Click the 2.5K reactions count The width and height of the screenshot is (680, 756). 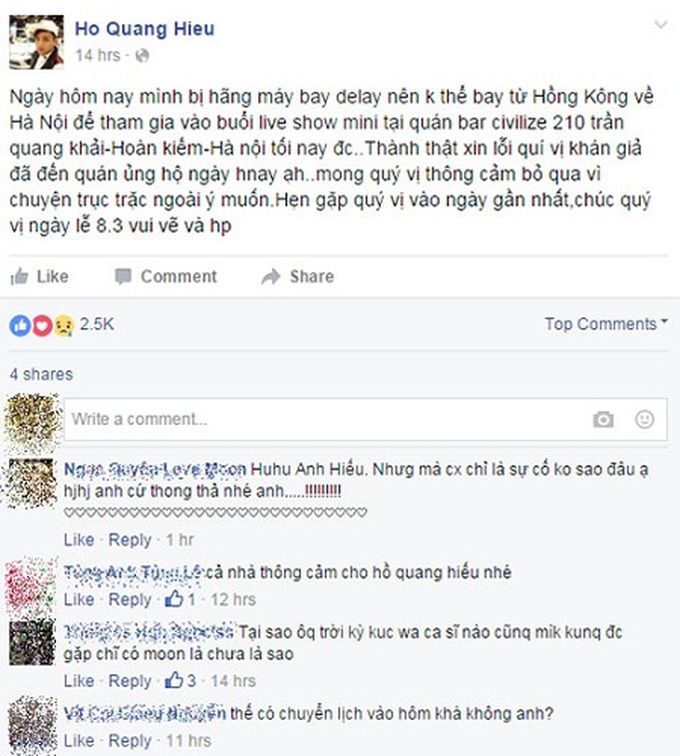(x=97, y=324)
